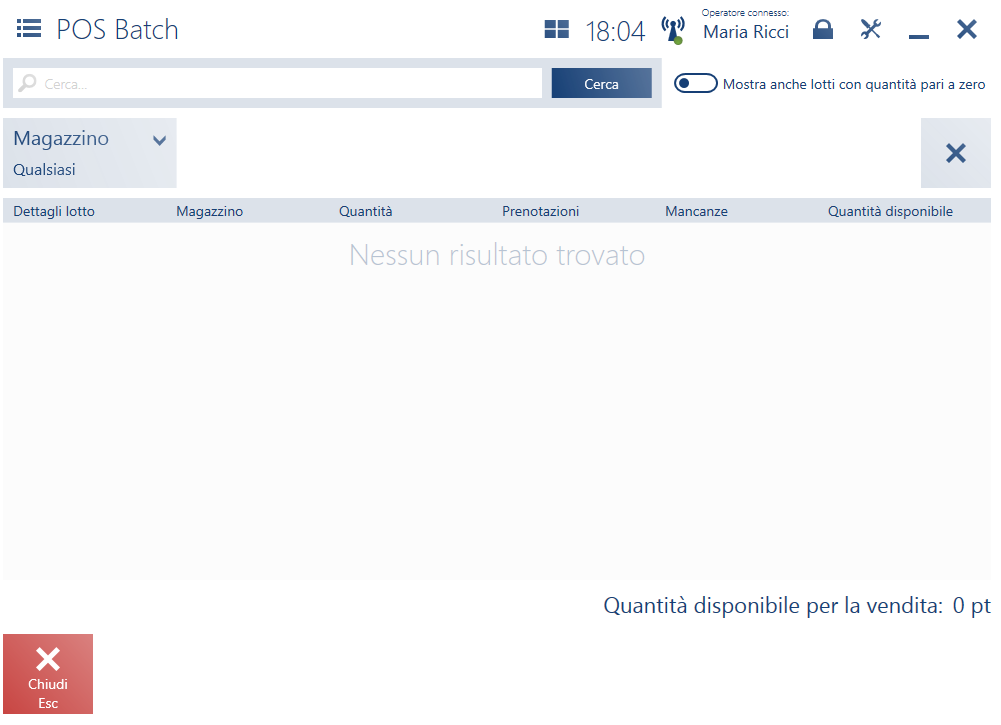
Task: Expand the Magazzino filter dropdown
Action: (x=90, y=153)
